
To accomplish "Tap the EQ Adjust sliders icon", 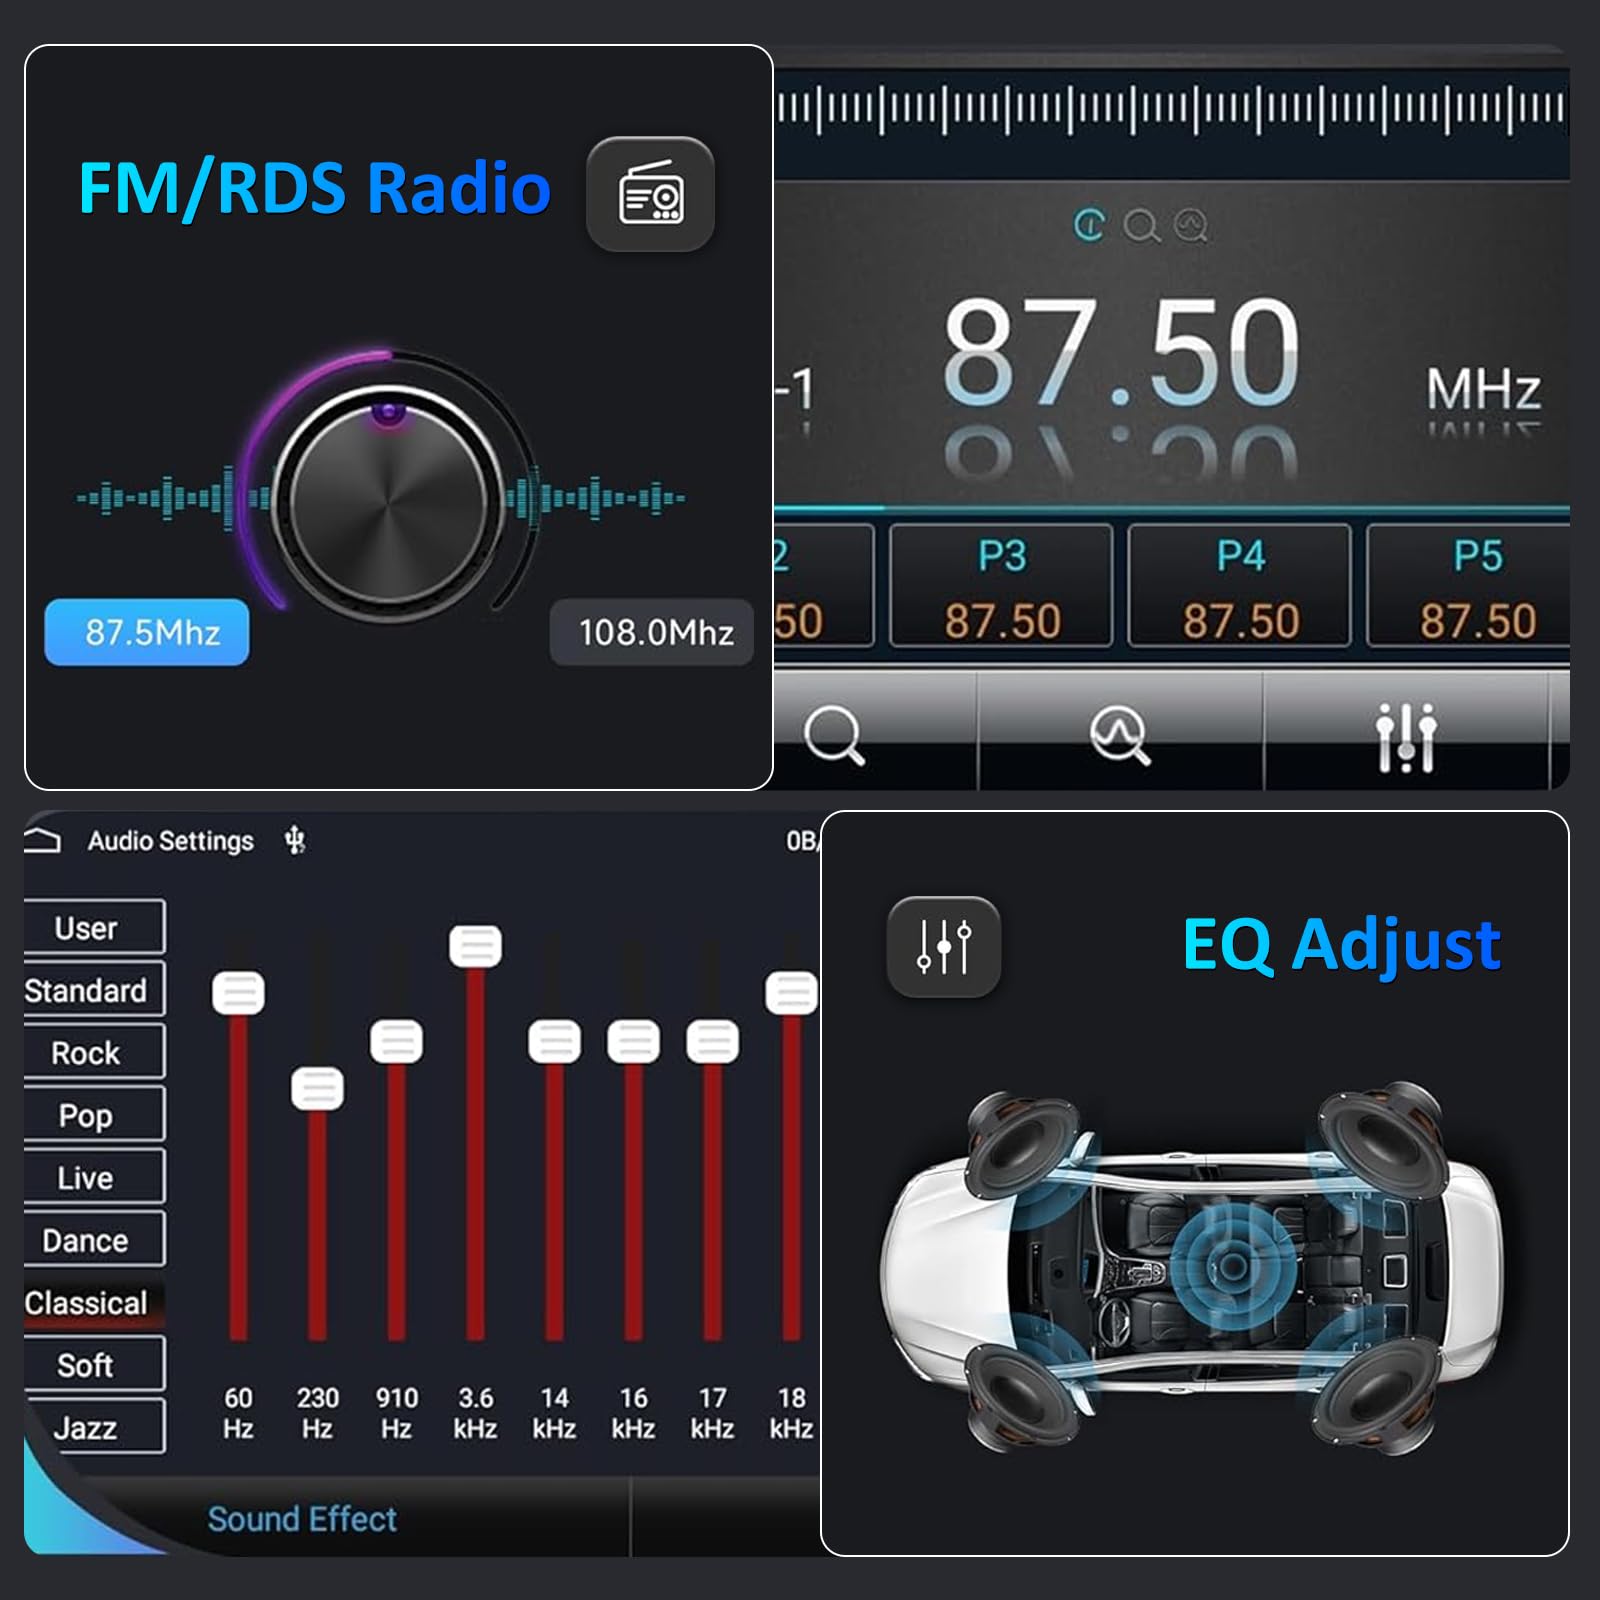I will [944, 946].
